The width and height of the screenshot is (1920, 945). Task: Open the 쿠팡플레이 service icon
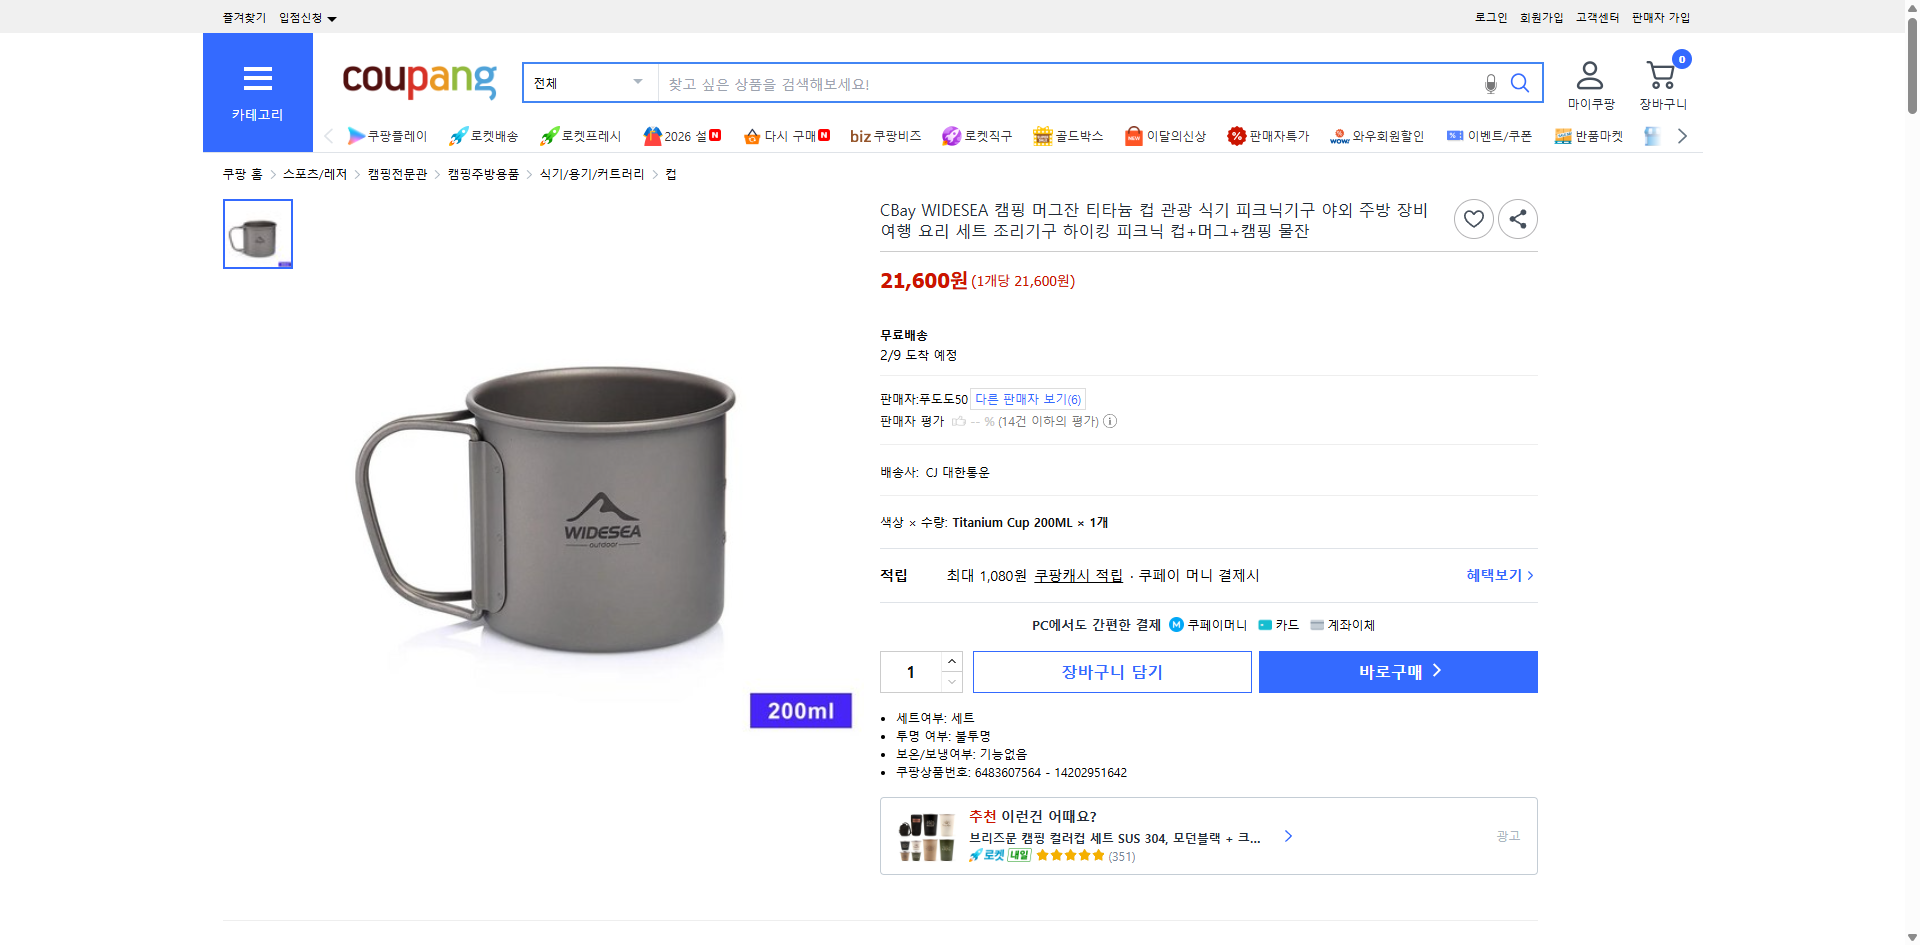356,135
